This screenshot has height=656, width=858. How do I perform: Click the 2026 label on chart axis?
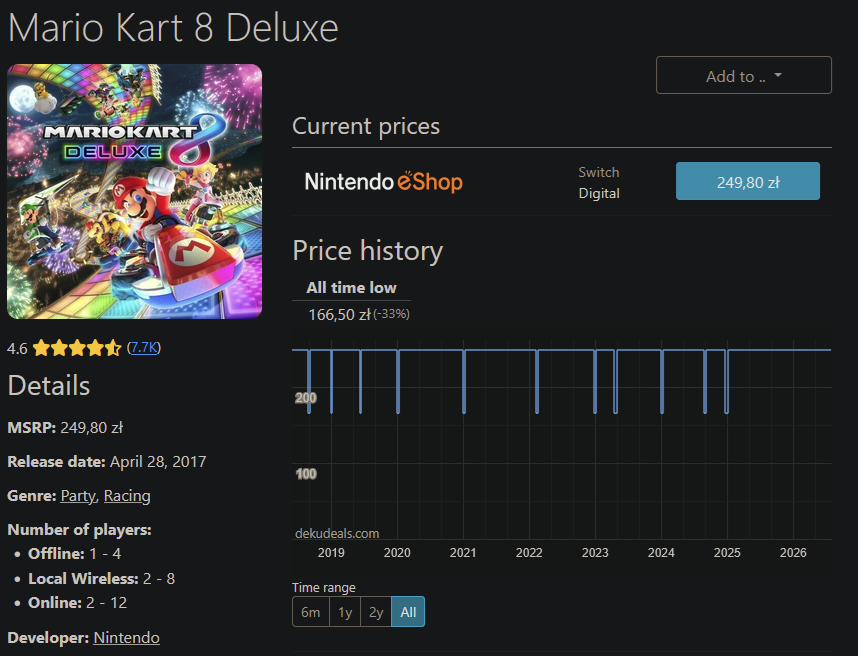[x=793, y=553]
